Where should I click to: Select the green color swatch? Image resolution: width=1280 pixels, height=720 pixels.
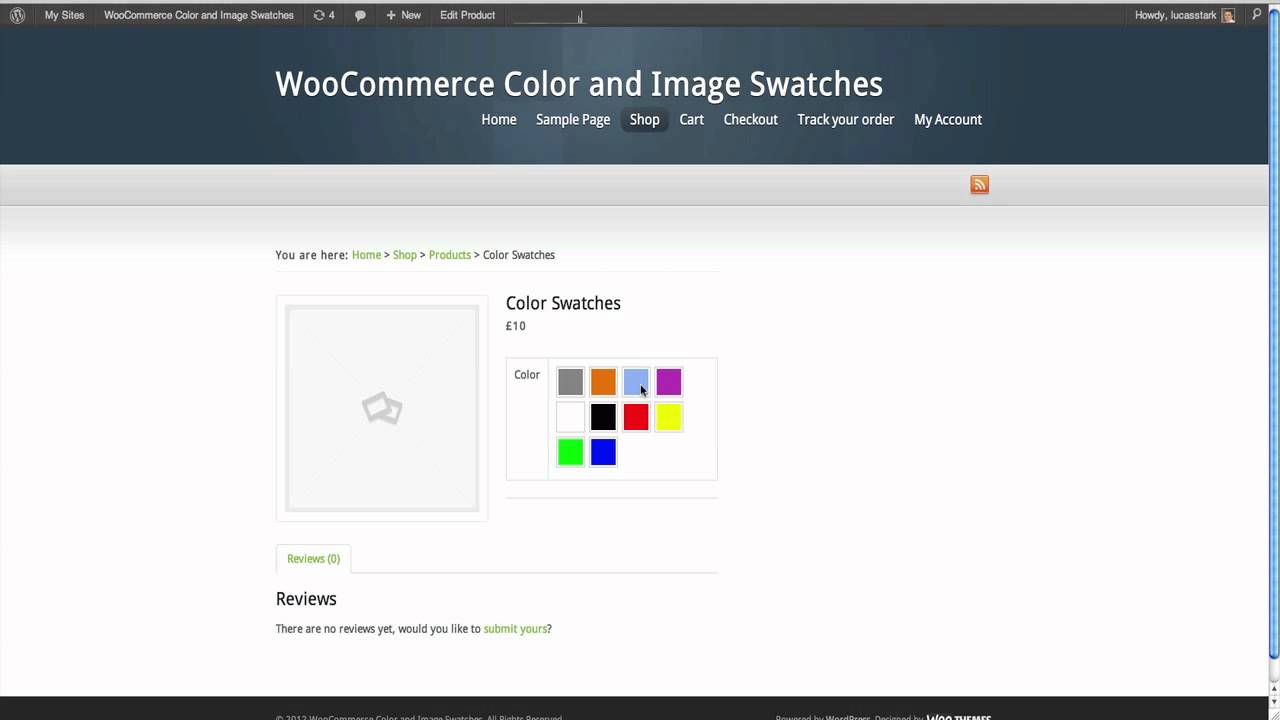click(x=570, y=452)
